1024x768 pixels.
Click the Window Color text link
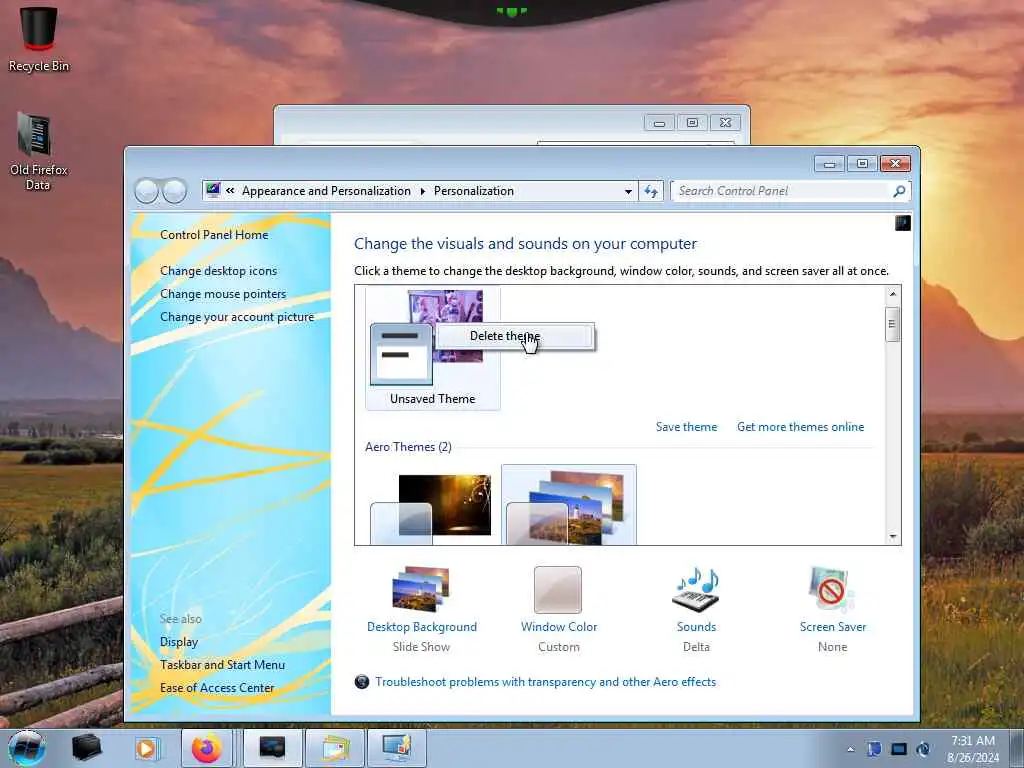558,627
